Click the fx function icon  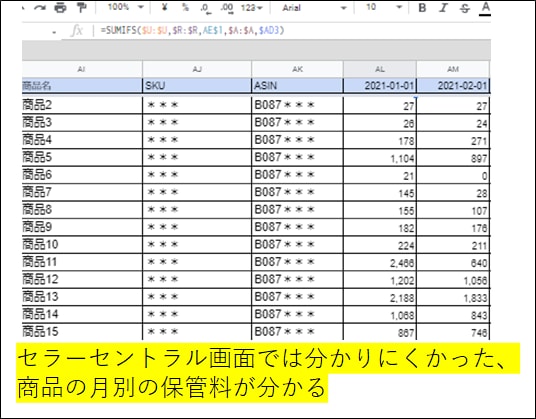(77, 31)
